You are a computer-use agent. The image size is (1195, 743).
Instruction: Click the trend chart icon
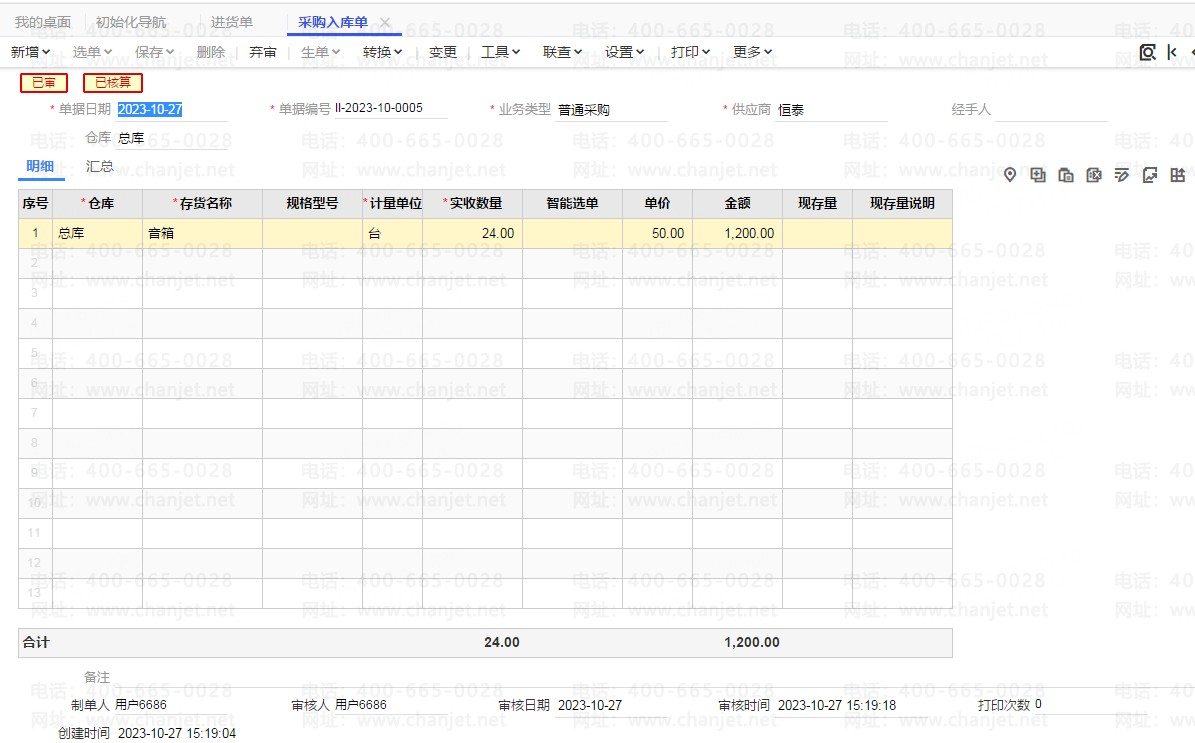[x=1150, y=175]
